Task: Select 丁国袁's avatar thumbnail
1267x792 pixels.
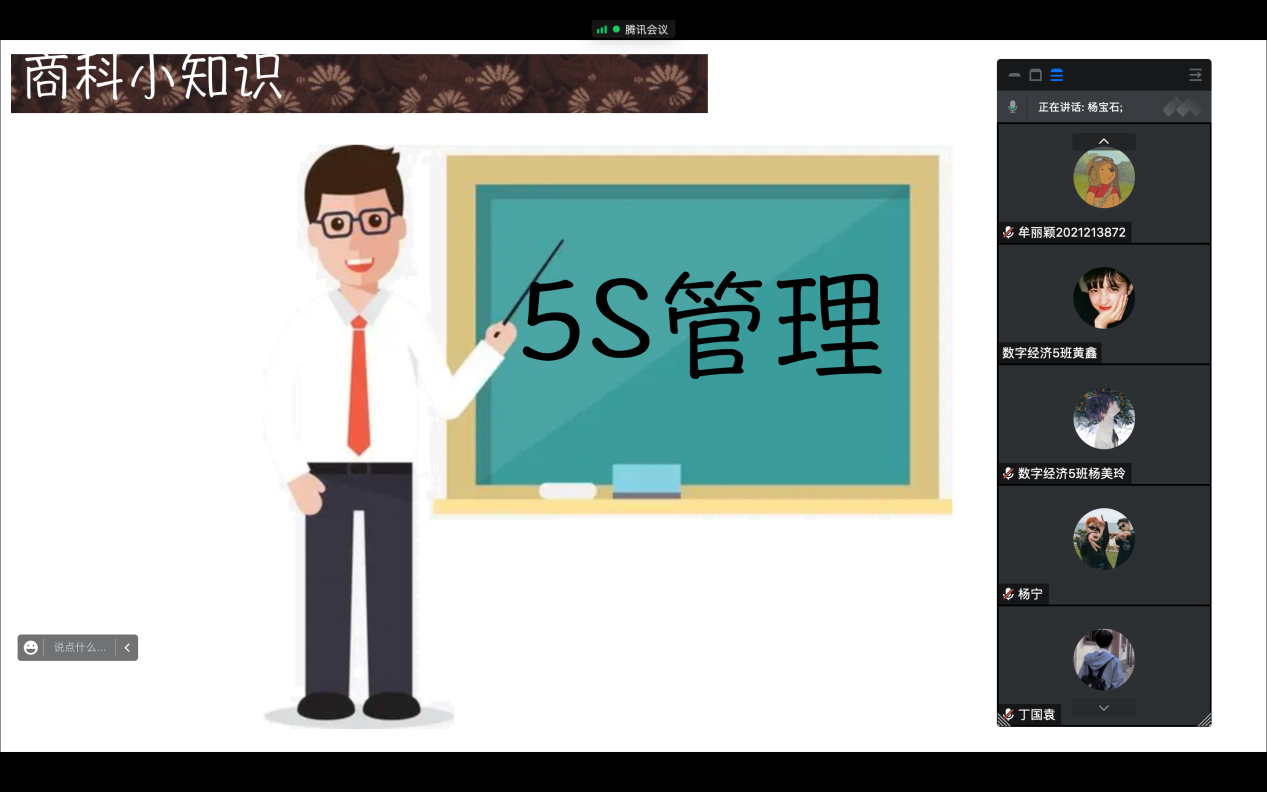Action: [x=1104, y=660]
